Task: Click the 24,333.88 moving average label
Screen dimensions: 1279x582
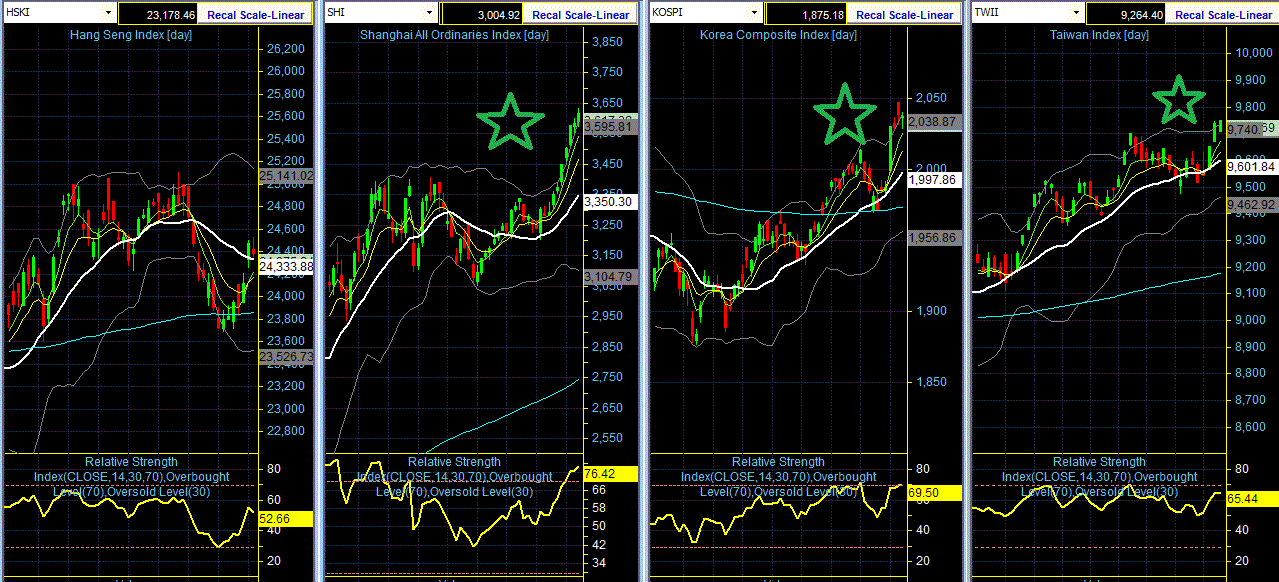Action: coord(286,267)
